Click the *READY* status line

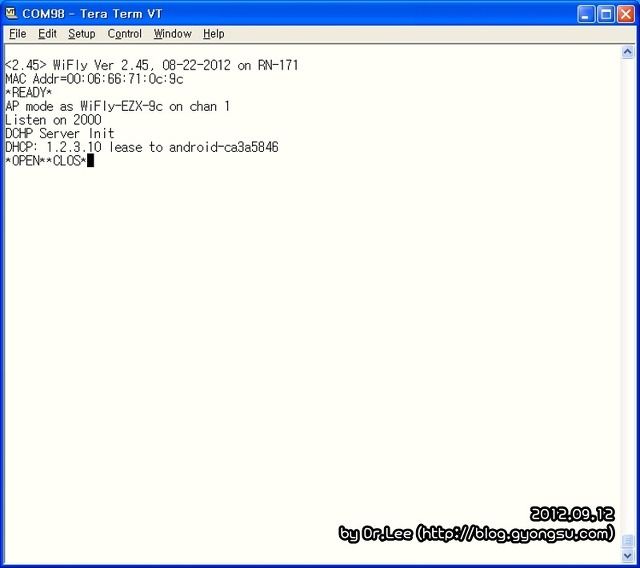29,93
